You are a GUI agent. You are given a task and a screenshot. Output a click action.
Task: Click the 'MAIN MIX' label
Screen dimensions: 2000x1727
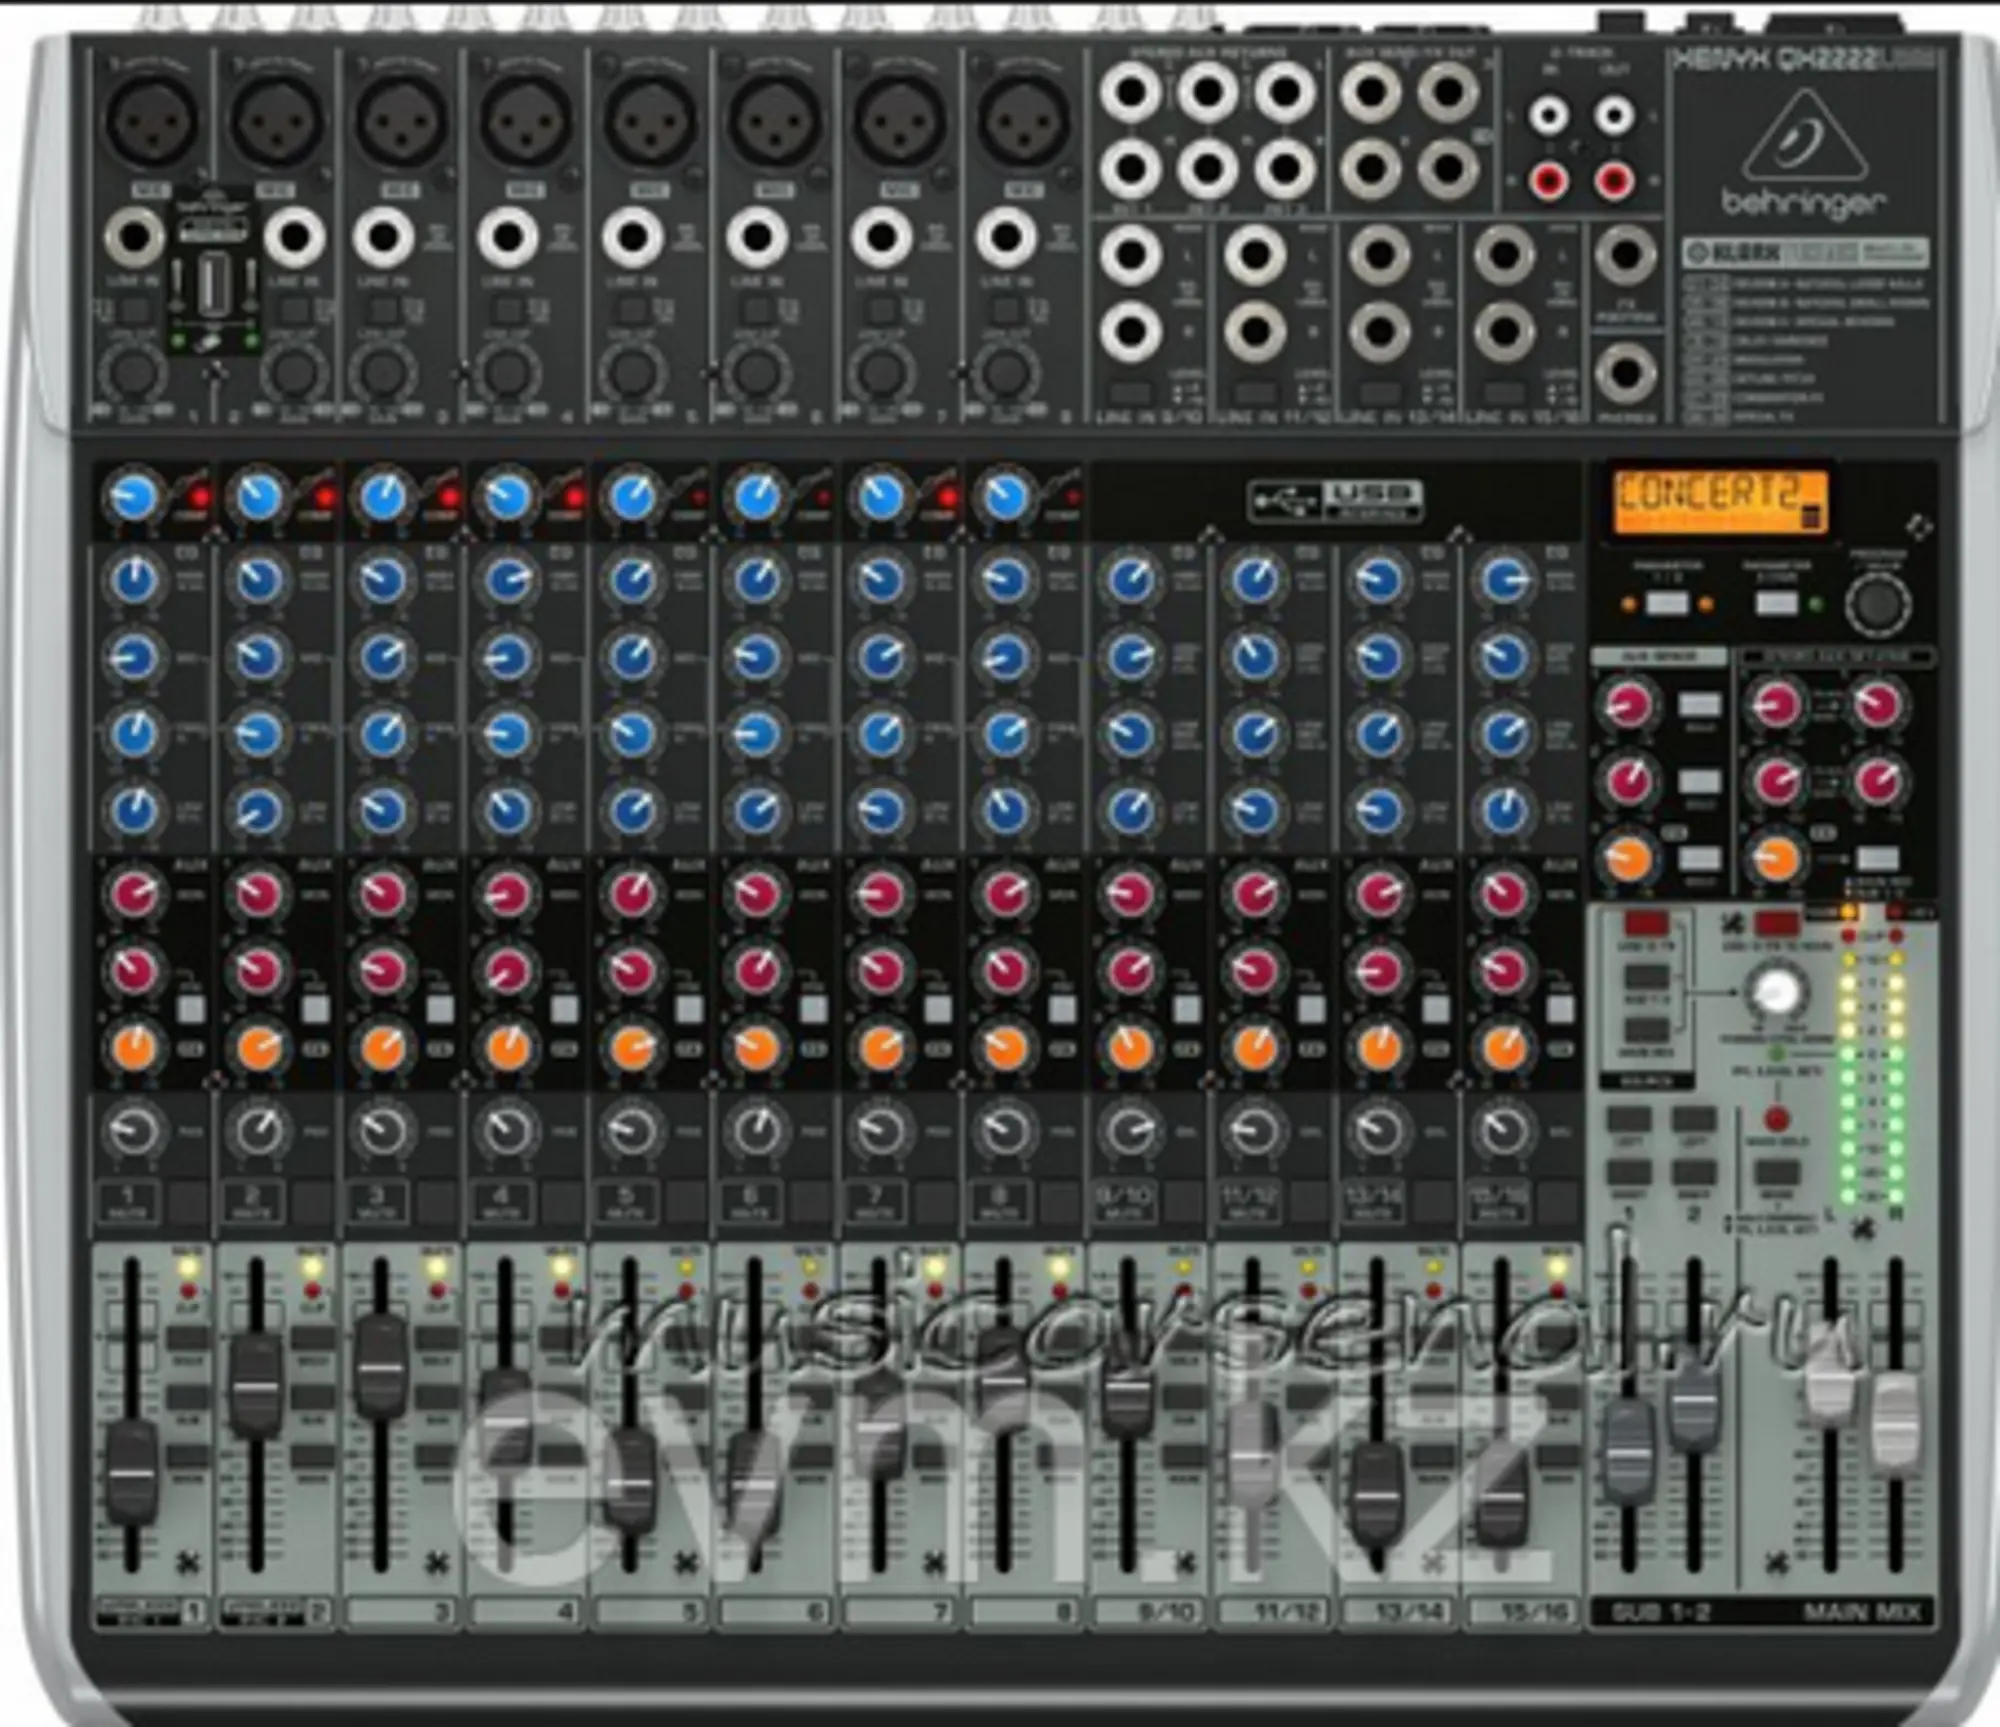1862,1612
